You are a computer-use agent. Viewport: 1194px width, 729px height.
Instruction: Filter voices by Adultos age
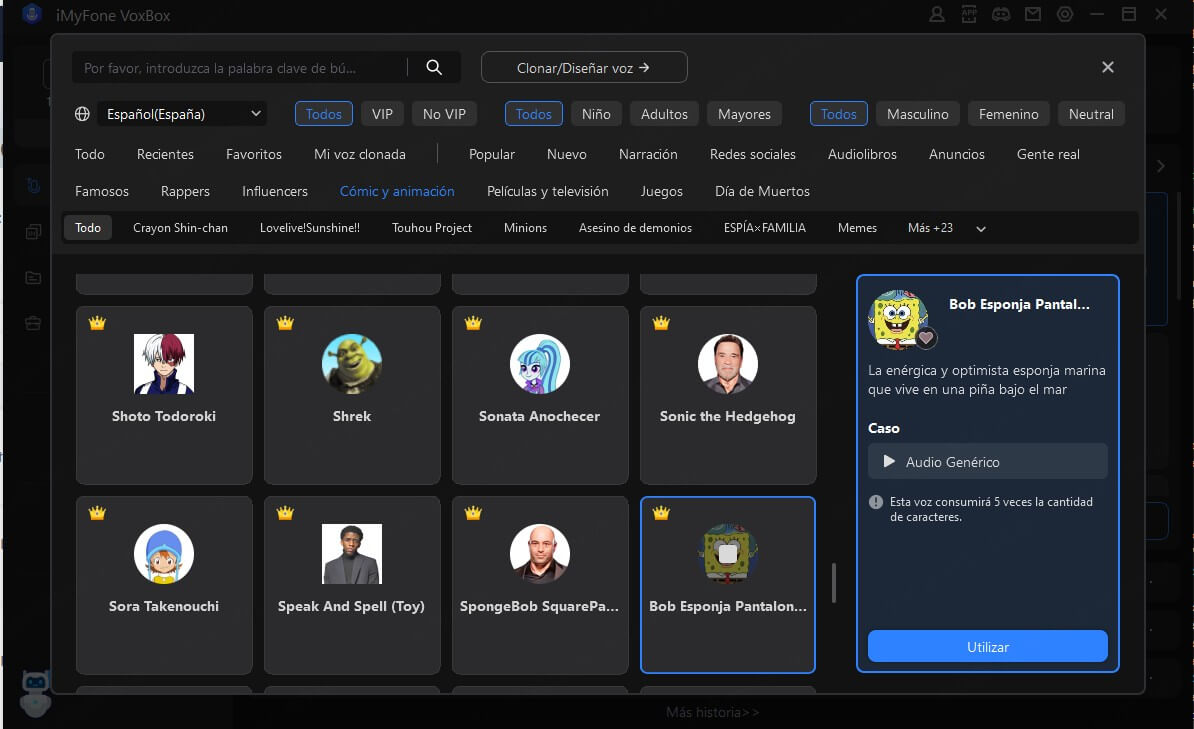(664, 114)
